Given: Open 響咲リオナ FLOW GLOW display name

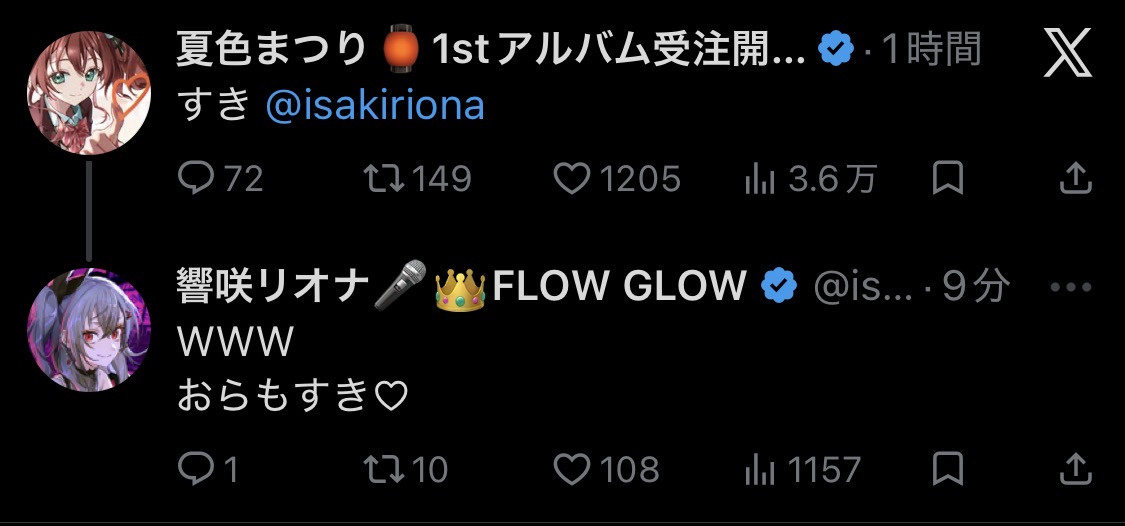Looking at the screenshot, I should click(460, 288).
